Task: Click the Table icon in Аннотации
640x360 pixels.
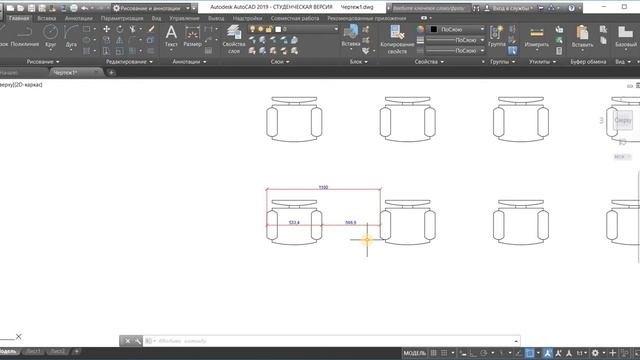Action: pos(209,51)
